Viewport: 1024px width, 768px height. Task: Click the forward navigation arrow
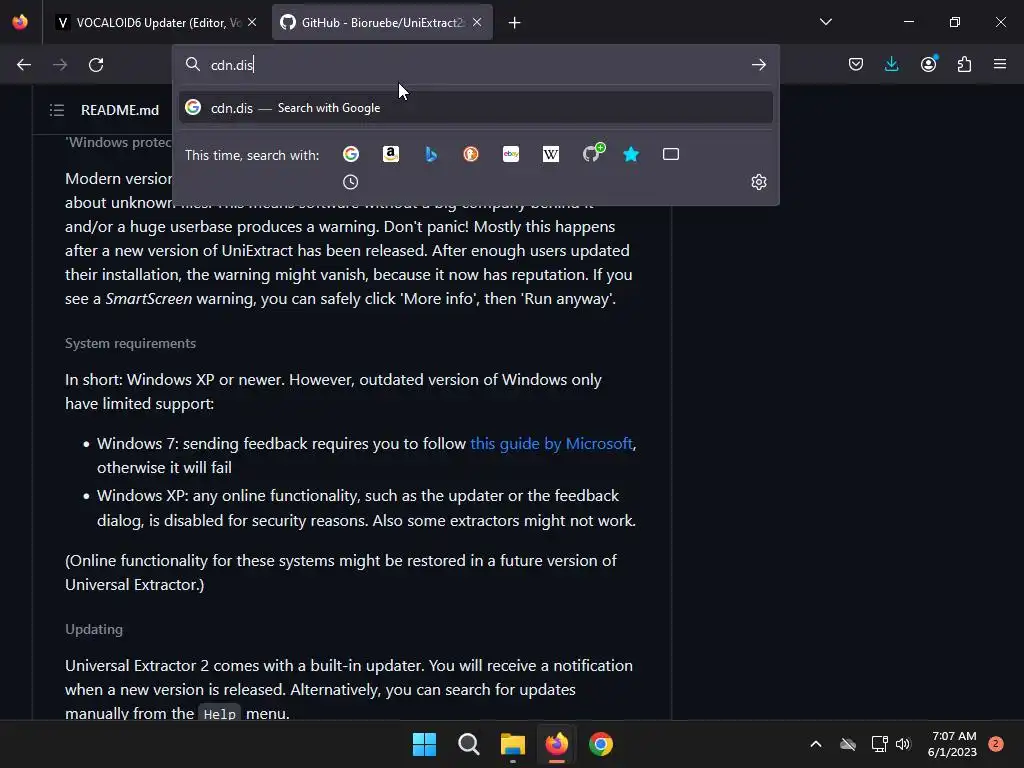(x=60, y=65)
